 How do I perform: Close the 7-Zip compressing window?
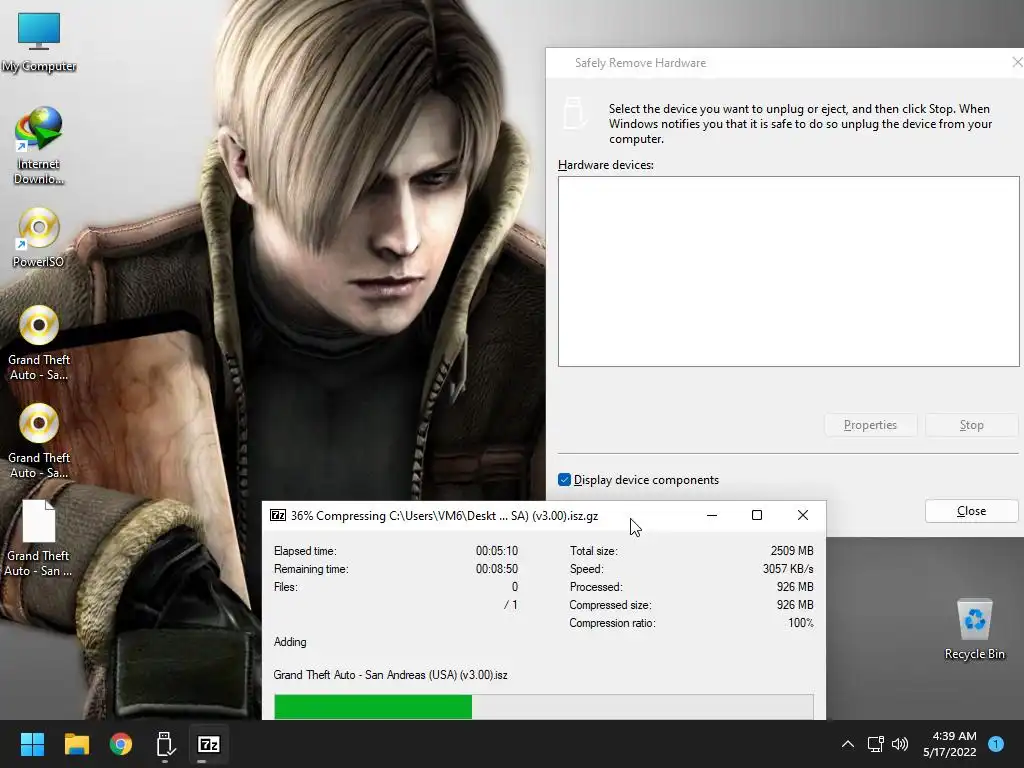tap(803, 515)
